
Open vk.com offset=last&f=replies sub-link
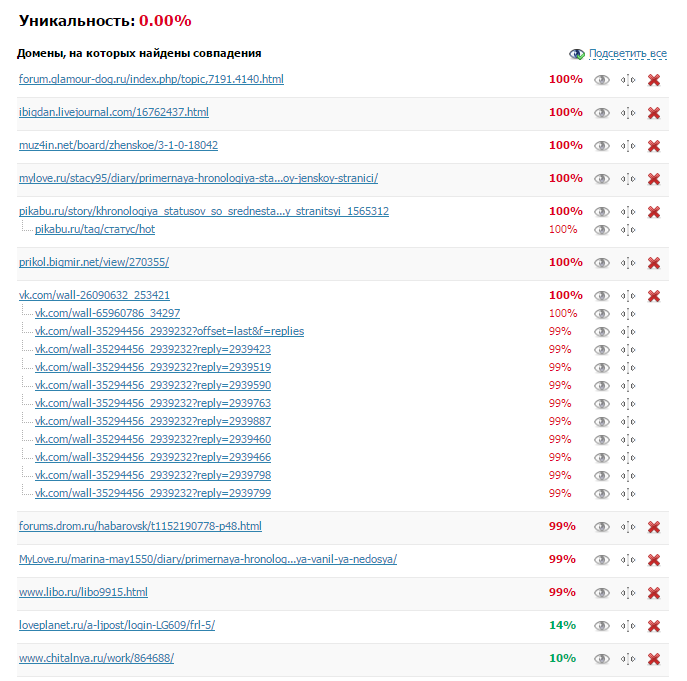pos(170,331)
